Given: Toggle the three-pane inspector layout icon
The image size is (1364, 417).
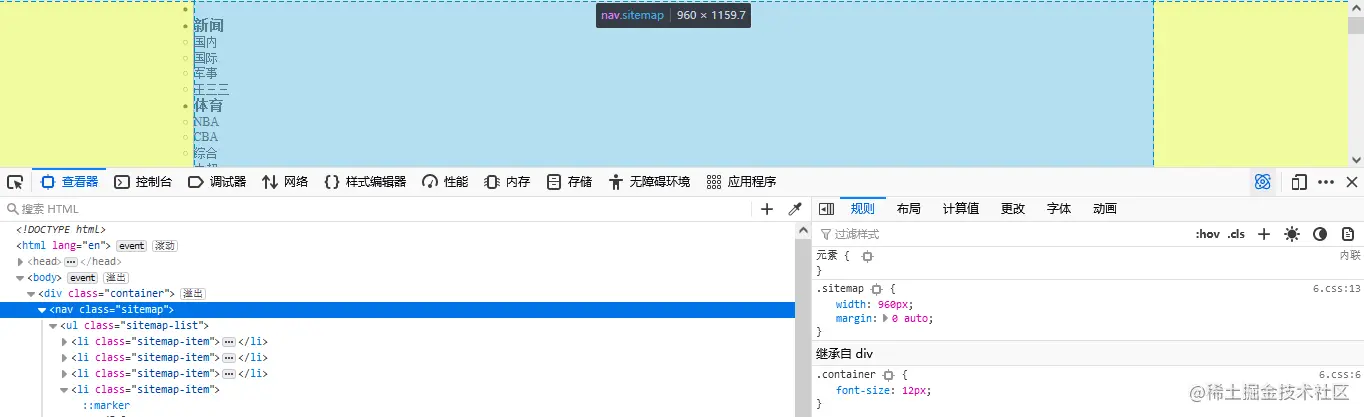Looking at the screenshot, I should (x=827, y=209).
